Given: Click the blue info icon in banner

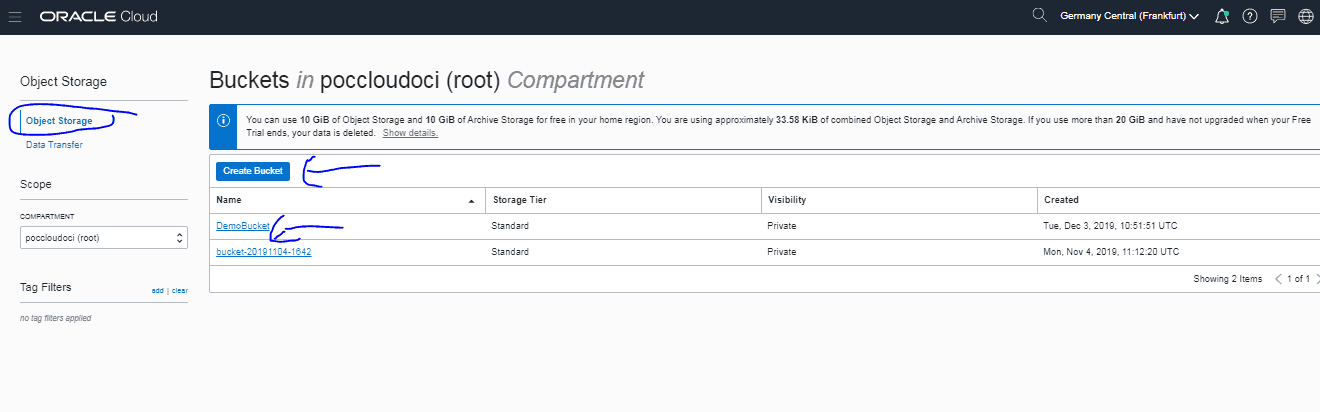Looking at the screenshot, I should point(222,121).
